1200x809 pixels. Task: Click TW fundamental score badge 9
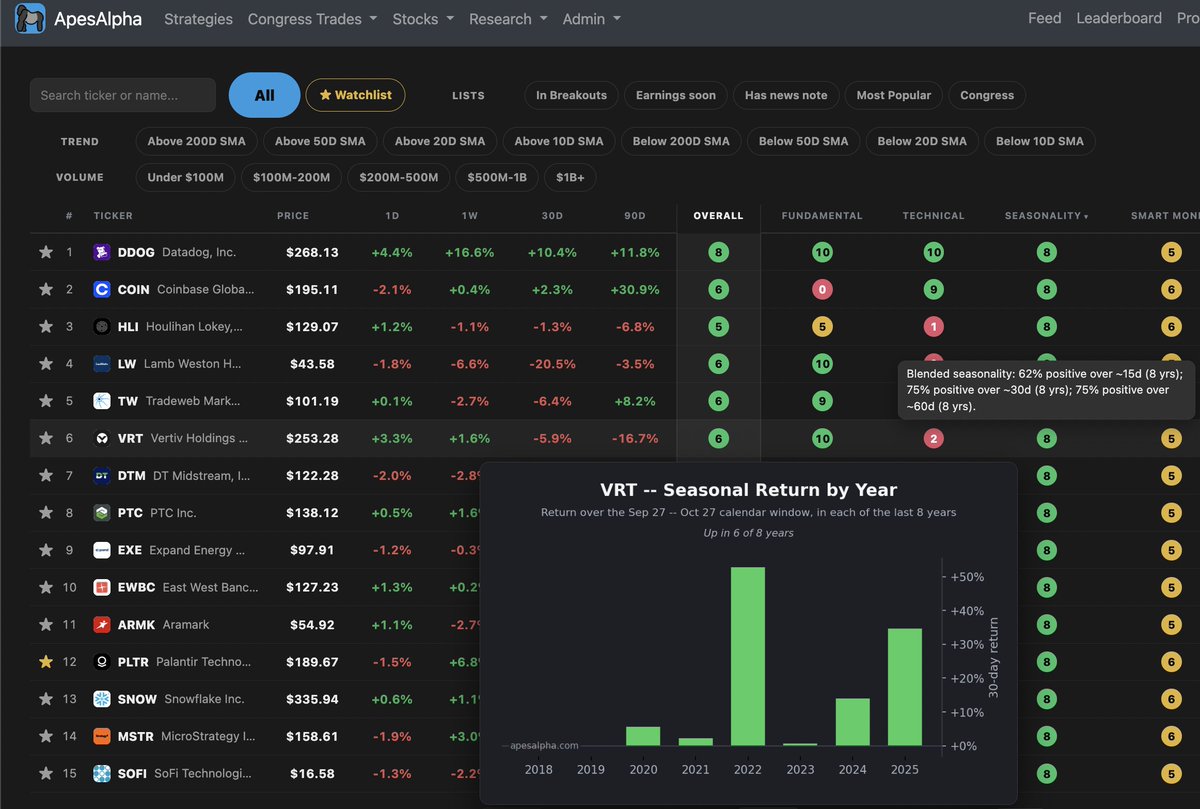(821, 401)
